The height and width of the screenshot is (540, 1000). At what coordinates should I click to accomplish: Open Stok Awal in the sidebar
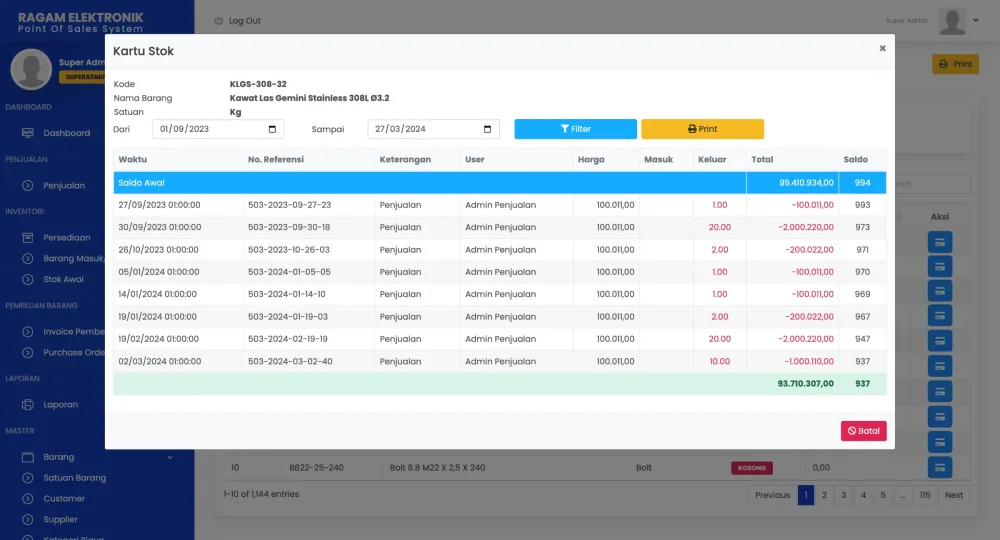click(63, 279)
